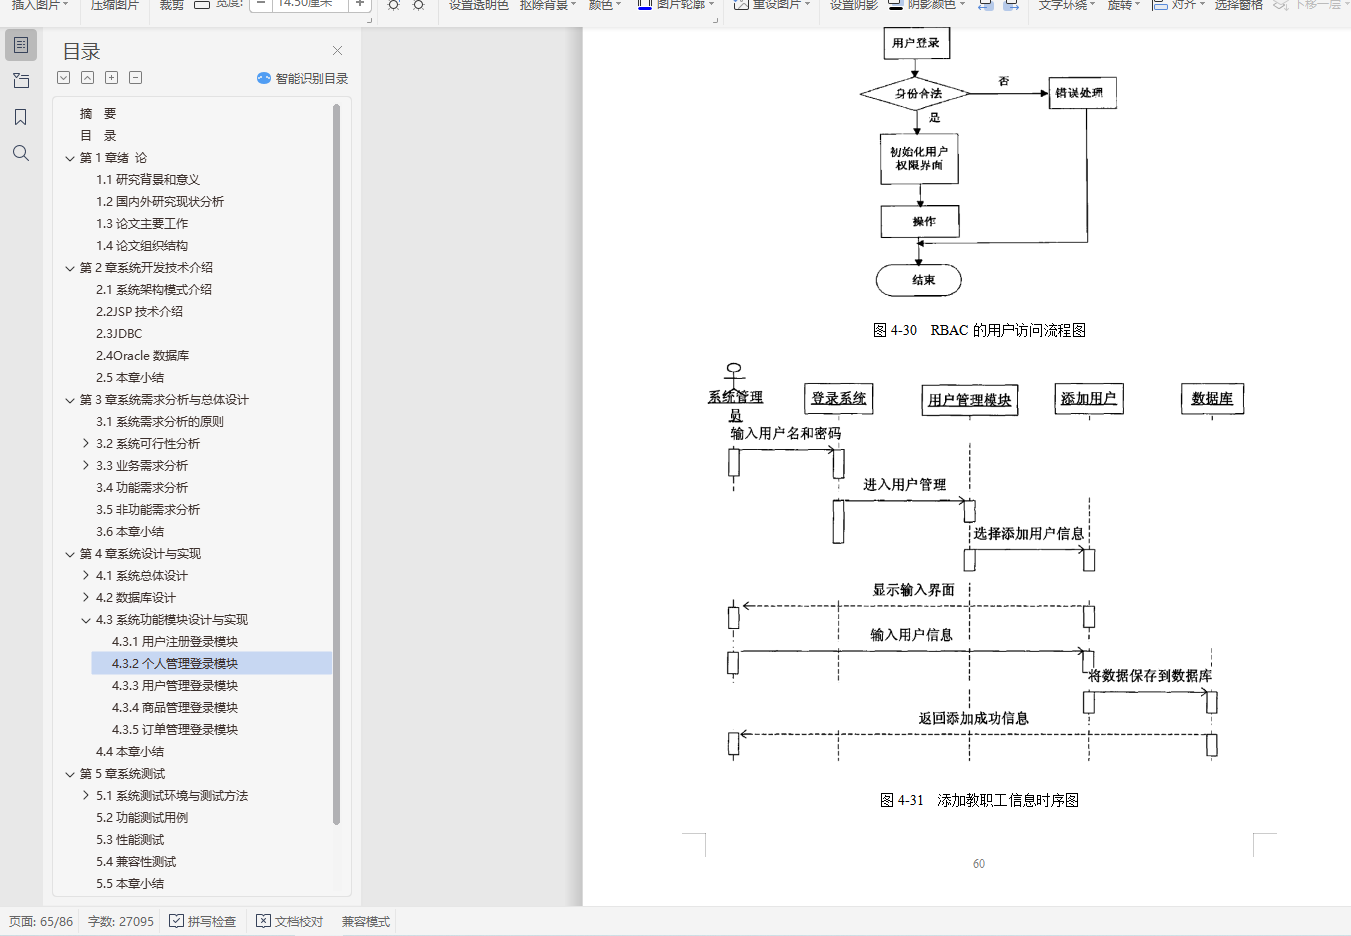Open the 2.4Oracle 数据库 outline entry
The width and height of the screenshot is (1351, 936).
(x=143, y=356)
